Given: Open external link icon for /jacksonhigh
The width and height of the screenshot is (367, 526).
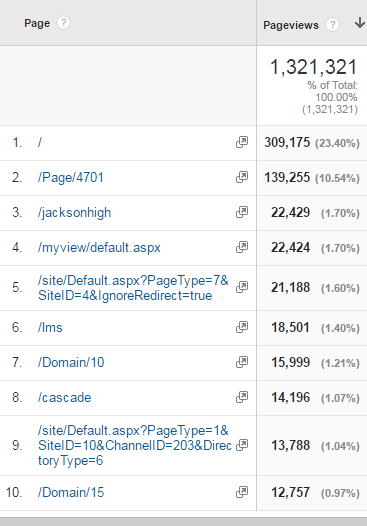Looking at the screenshot, I should tap(242, 212).
